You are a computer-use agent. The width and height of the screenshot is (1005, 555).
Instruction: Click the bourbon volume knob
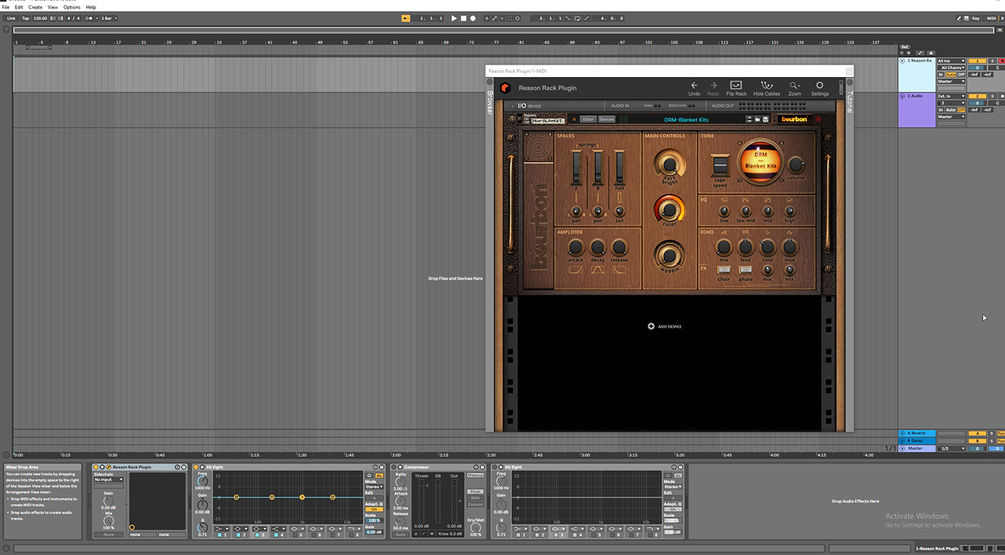pos(795,164)
